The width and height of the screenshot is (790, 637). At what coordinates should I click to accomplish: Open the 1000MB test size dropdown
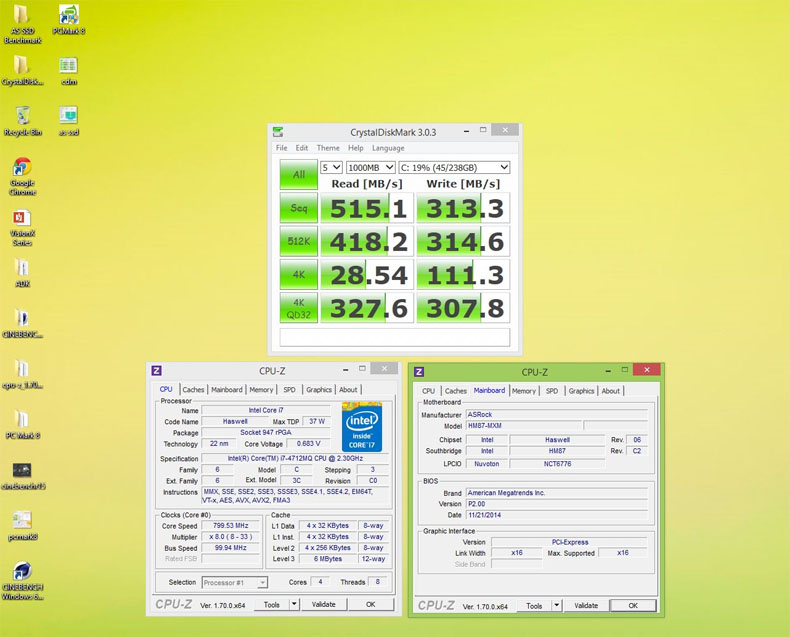click(371, 168)
